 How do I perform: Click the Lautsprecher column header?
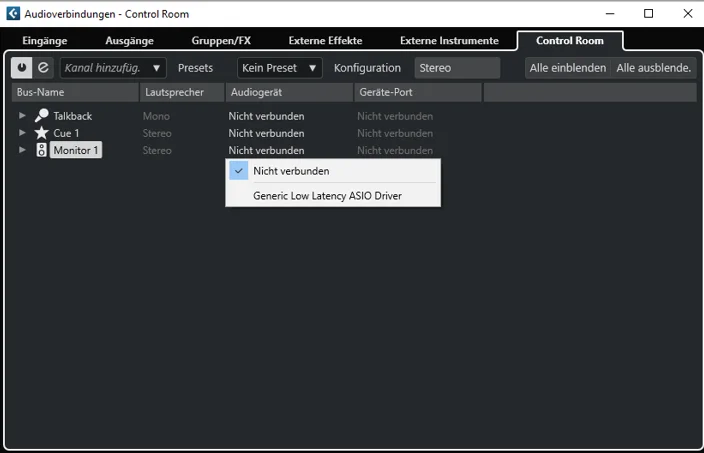[x=182, y=92]
